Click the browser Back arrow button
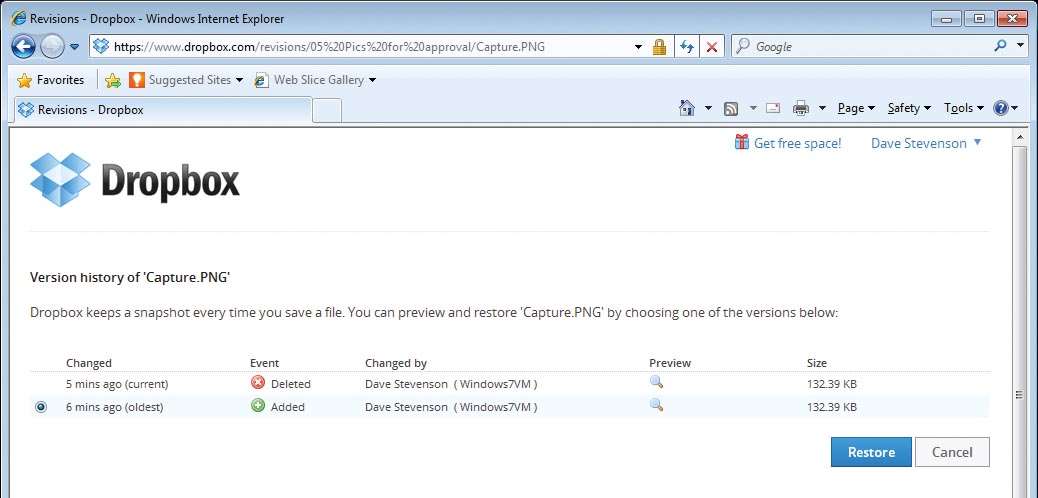The width and height of the screenshot is (1038, 498). 24,47
